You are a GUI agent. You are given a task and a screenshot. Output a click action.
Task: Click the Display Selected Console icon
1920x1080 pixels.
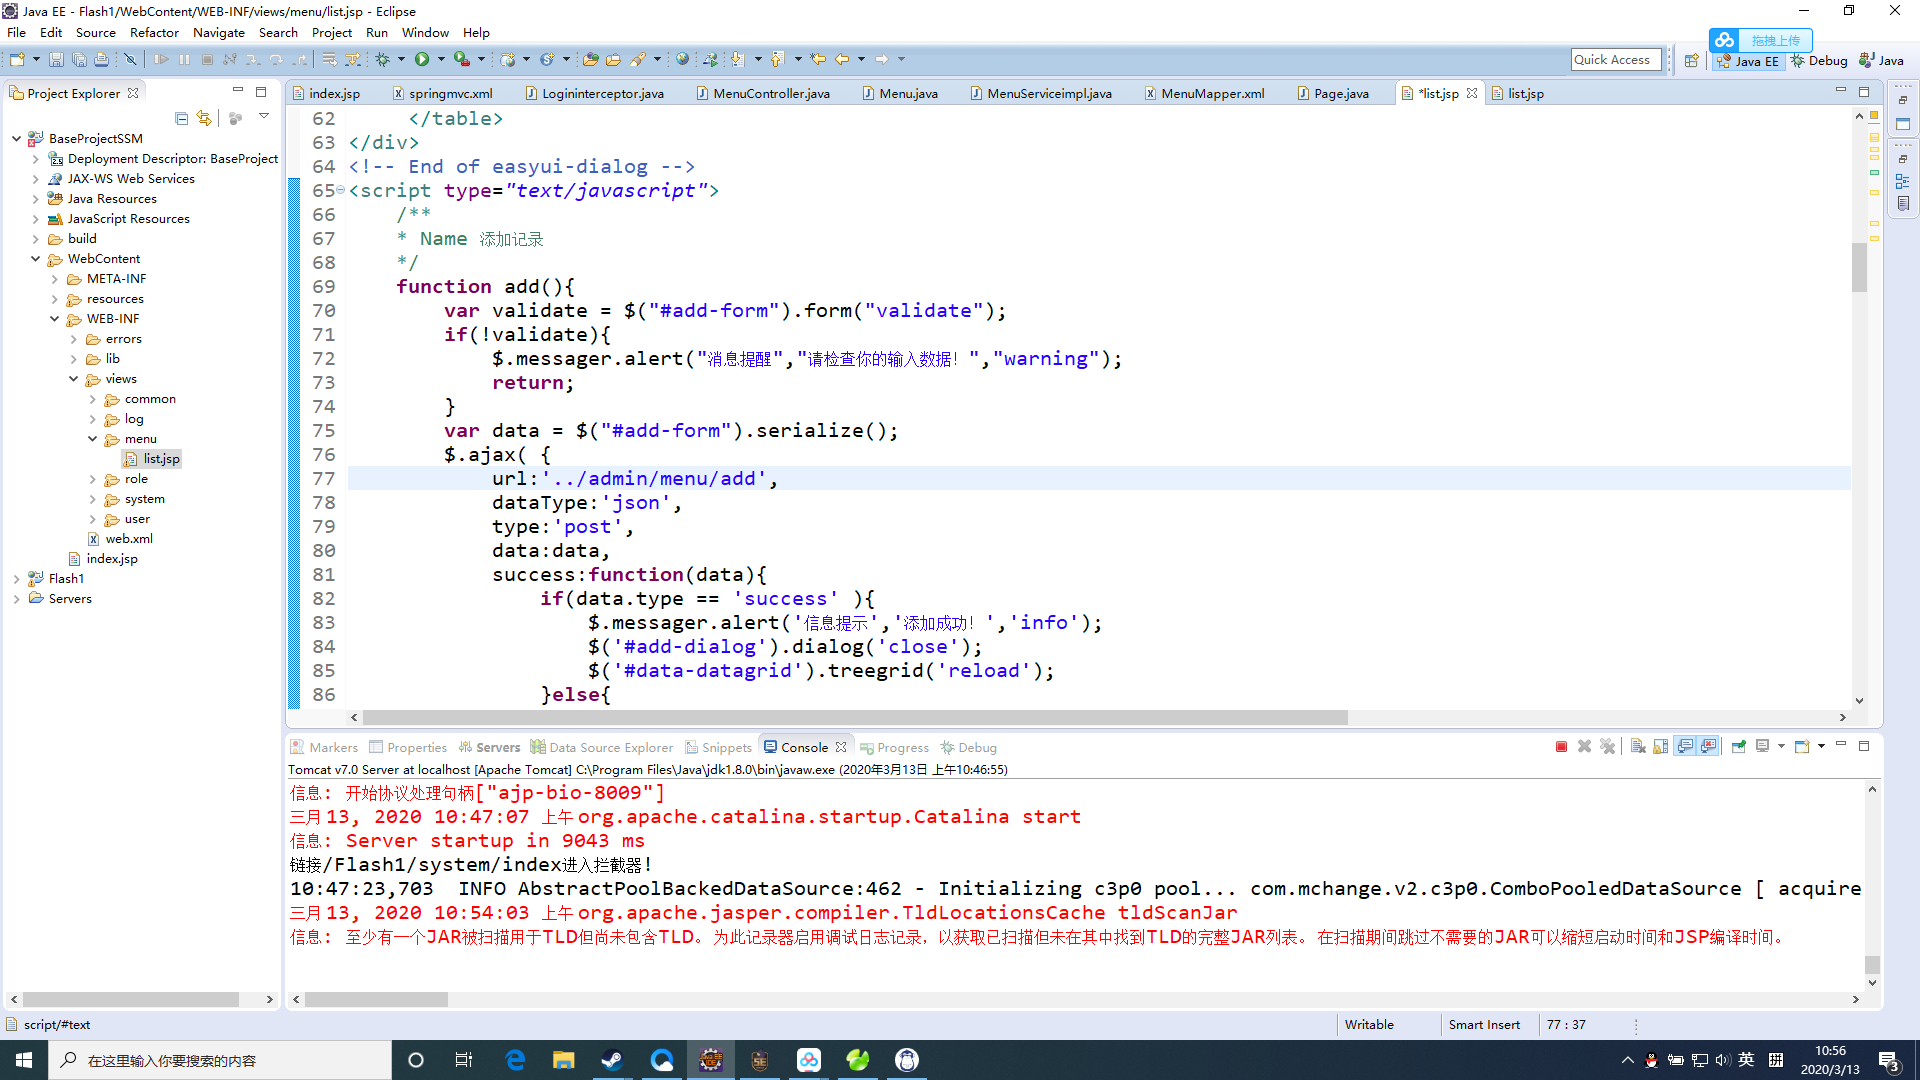pos(1763,747)
